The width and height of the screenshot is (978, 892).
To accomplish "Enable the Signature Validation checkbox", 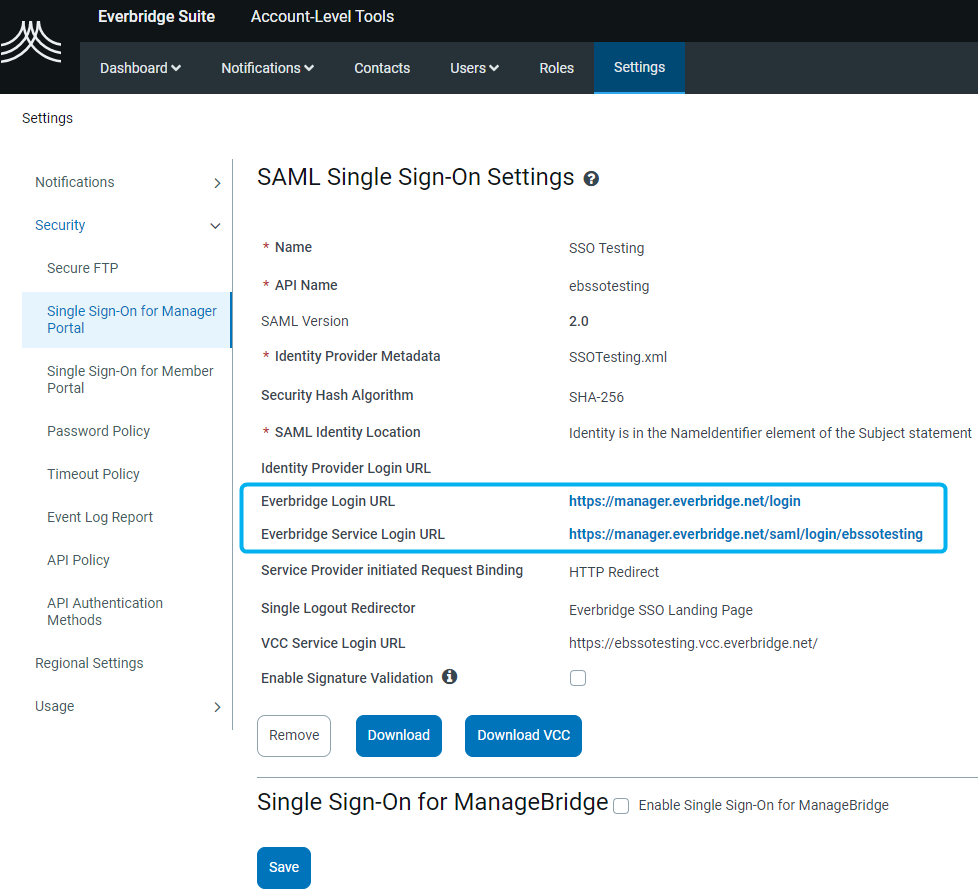I will tap(578, 677).
